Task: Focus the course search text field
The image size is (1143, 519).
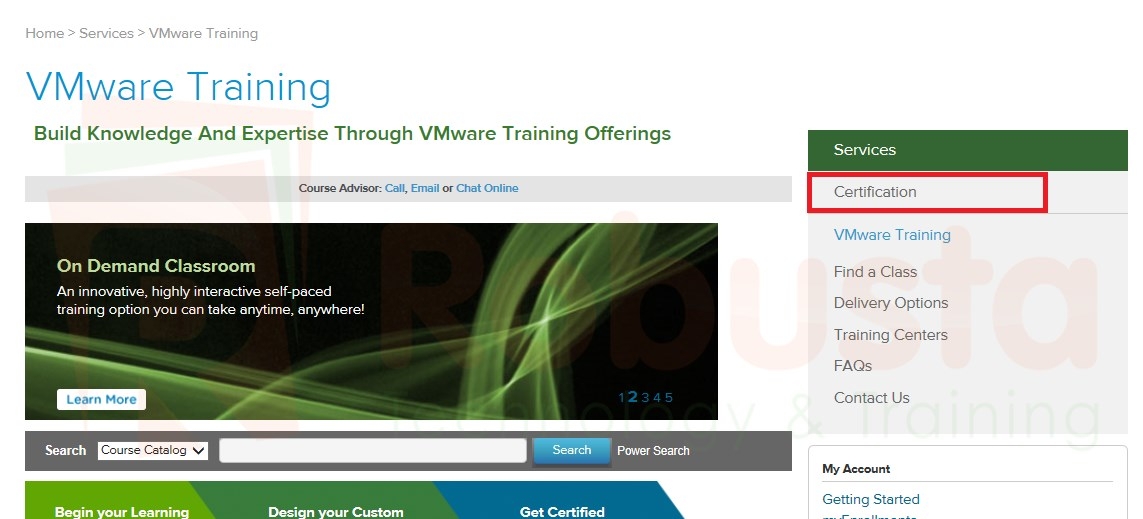Action: pyautogui.click(x=372, y=450)
